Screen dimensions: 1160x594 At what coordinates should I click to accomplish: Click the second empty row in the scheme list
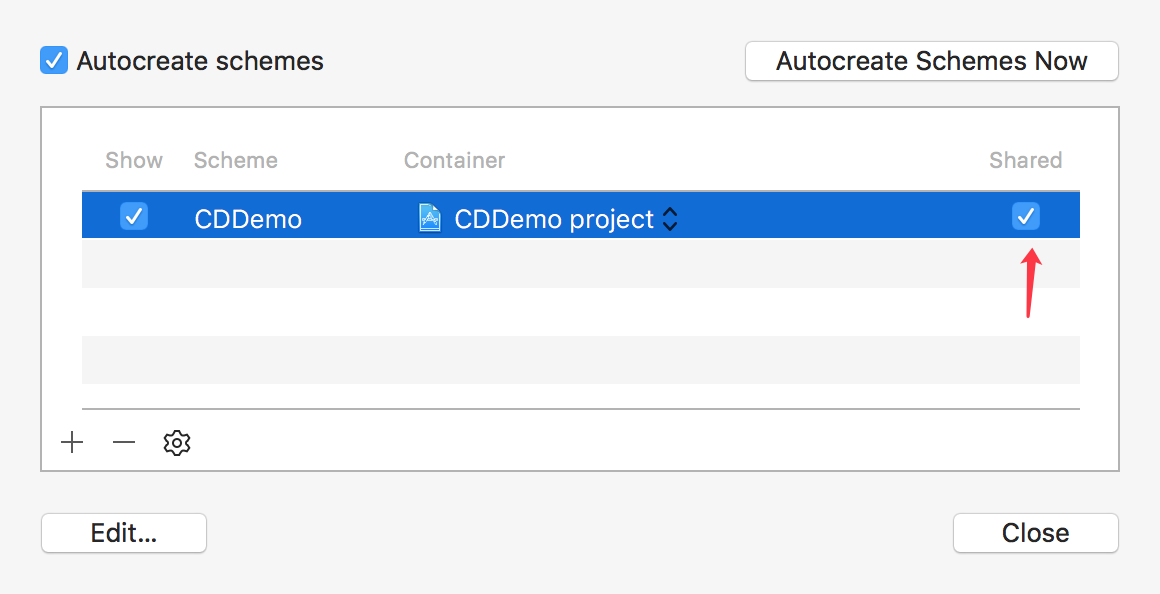(580, 312)
